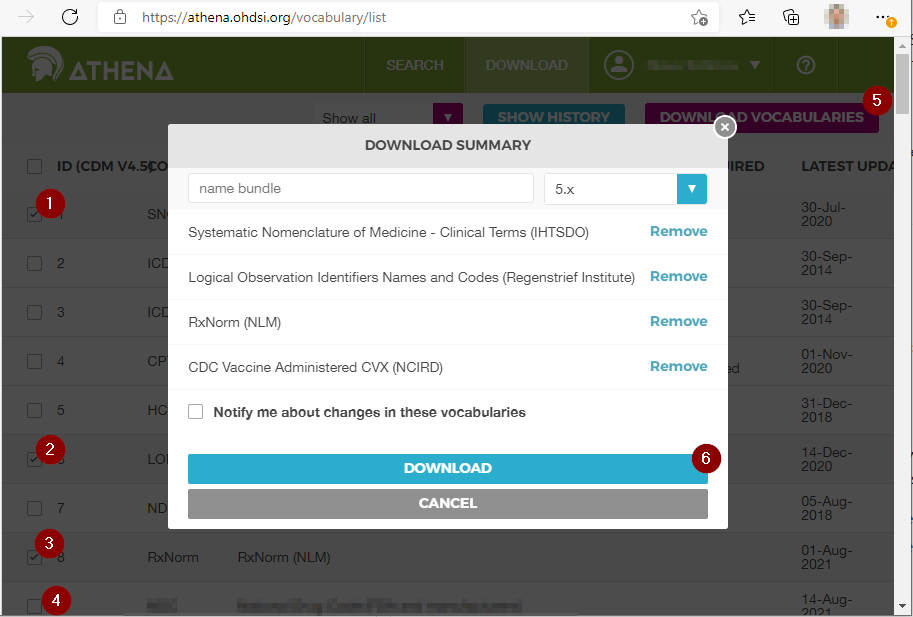913x617 pixels.
Task: Expand the Show all filter dropdown
Action: (447, 116)
